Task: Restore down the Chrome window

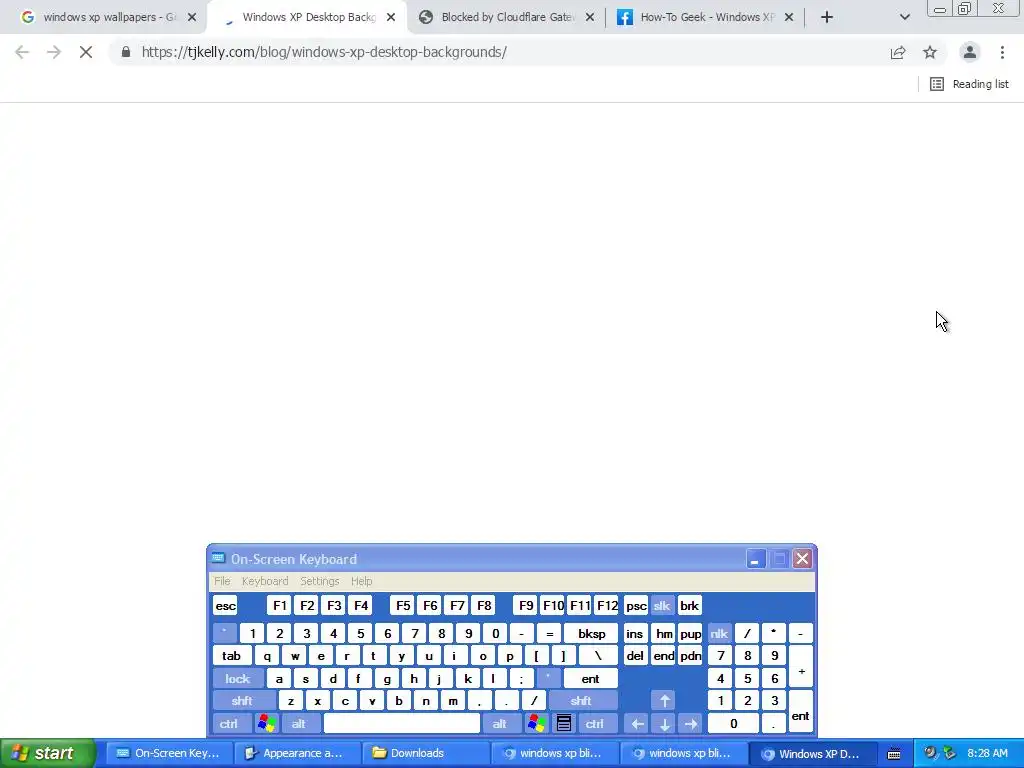Action: pos(965,8)
